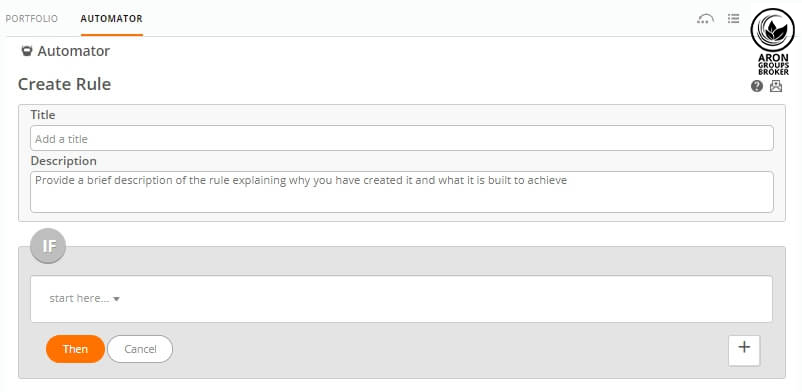
Task: Click the inbox tray icon beside help
Action: (x=776, y=86)
